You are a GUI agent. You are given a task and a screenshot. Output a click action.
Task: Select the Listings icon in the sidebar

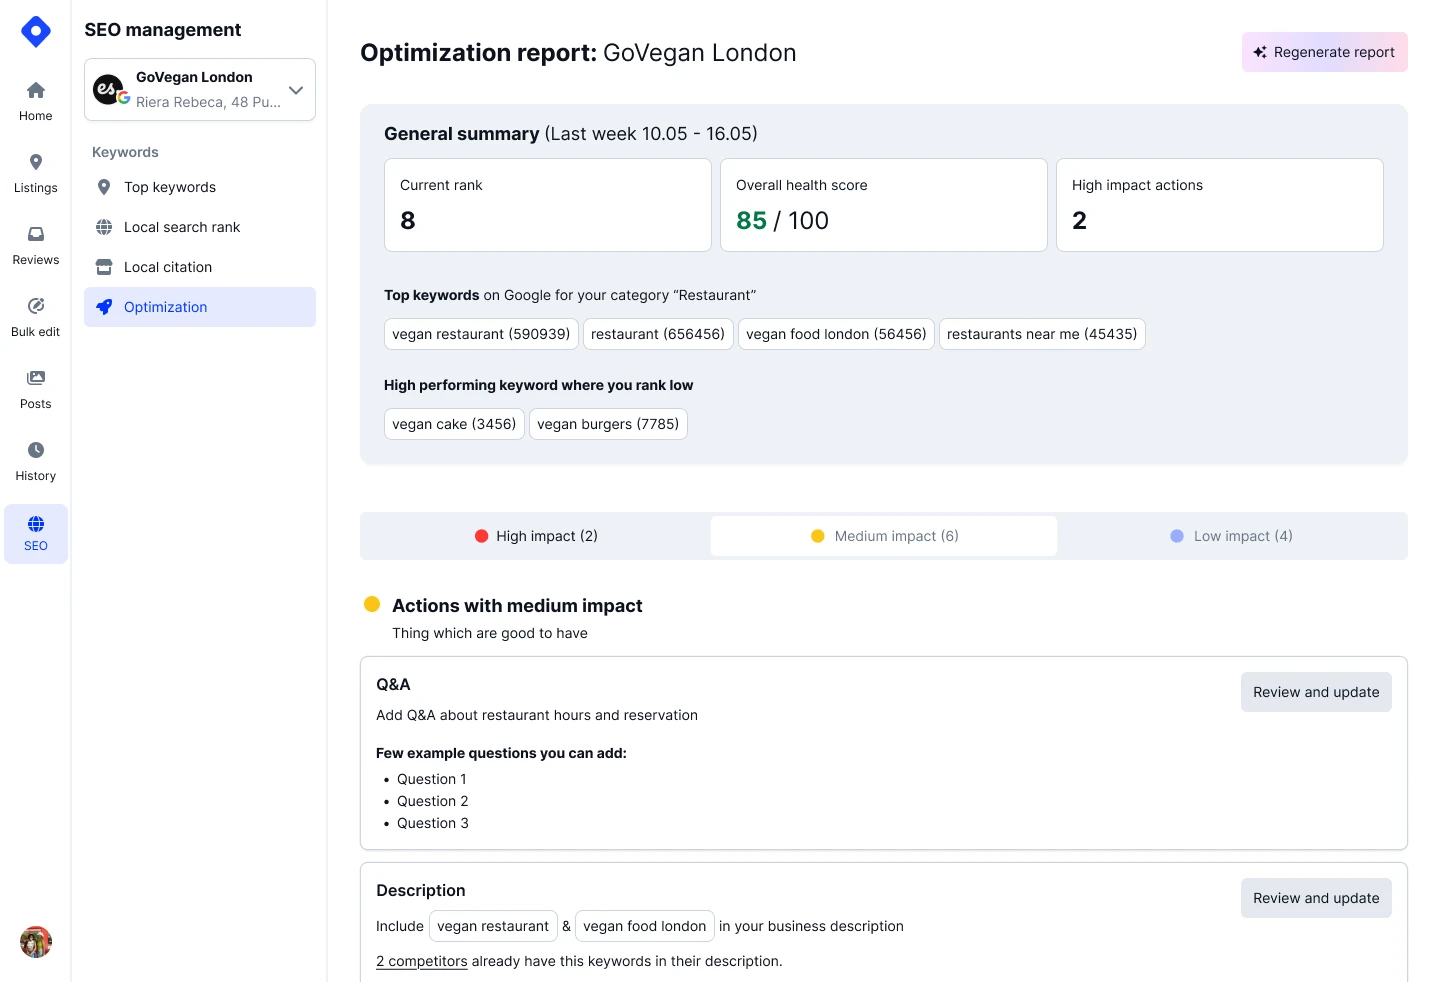pyautogui.click(x=35, y=171)
